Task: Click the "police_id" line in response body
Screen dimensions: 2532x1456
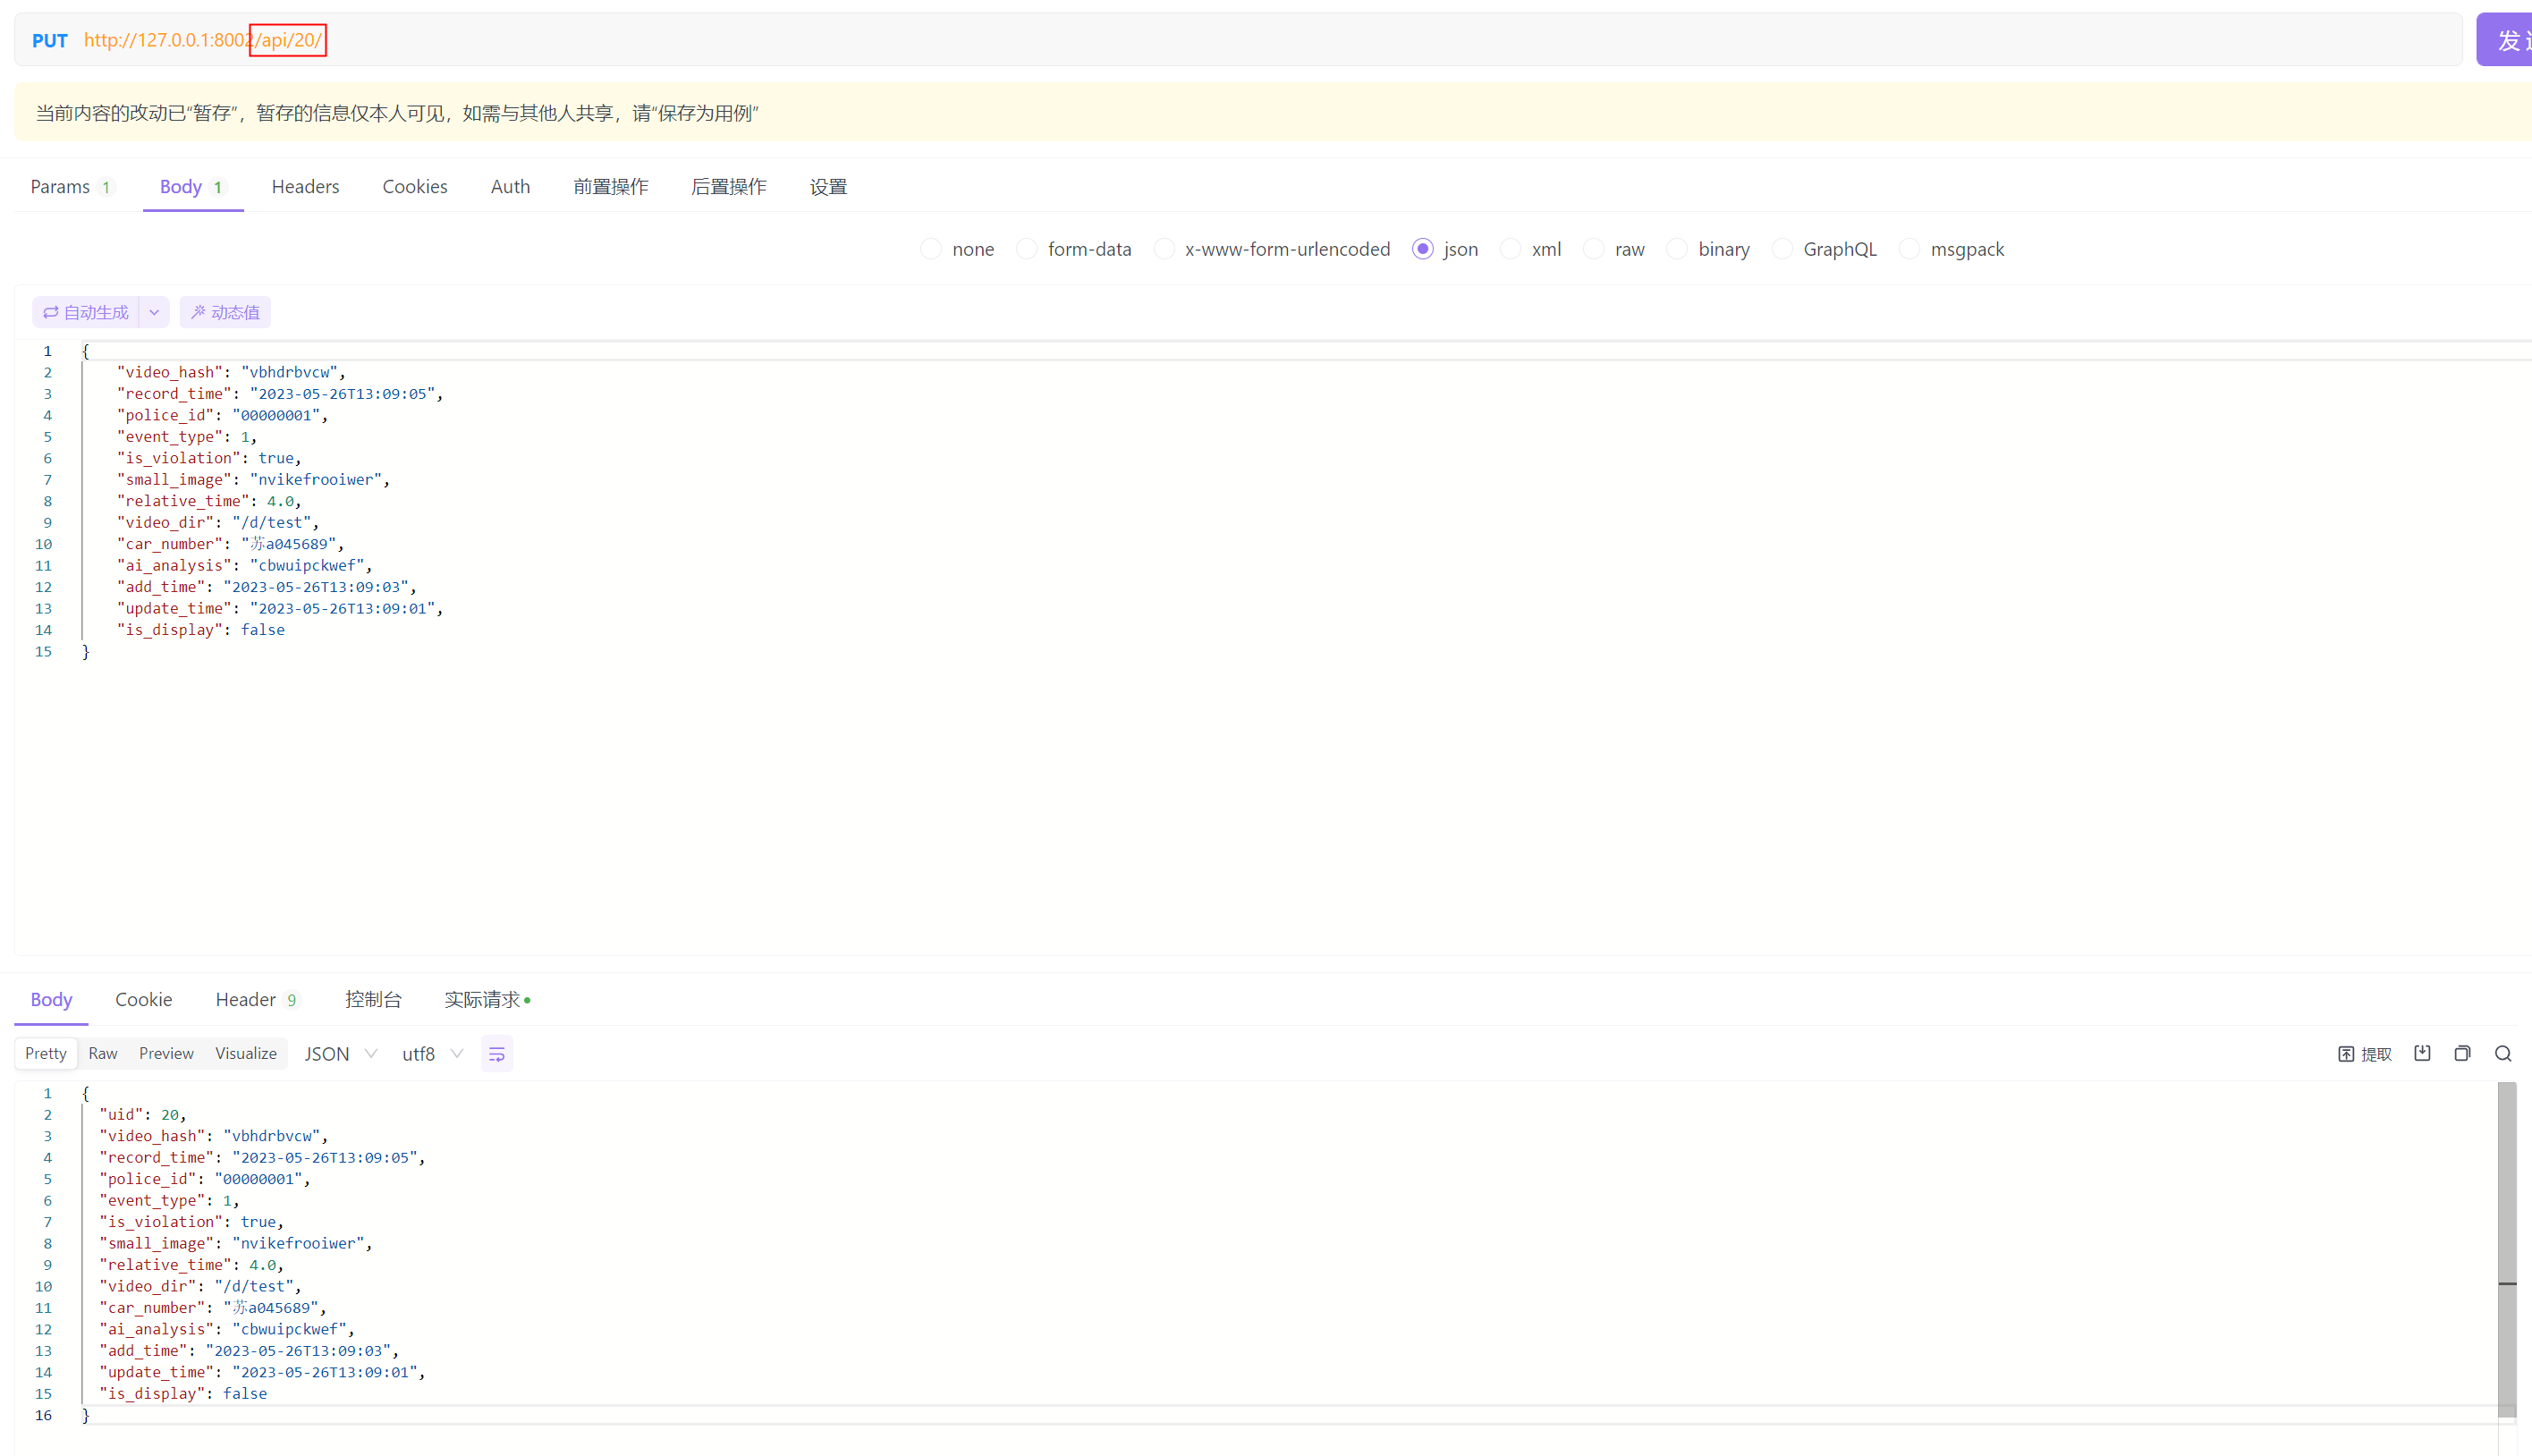Action: point(204,1180)
